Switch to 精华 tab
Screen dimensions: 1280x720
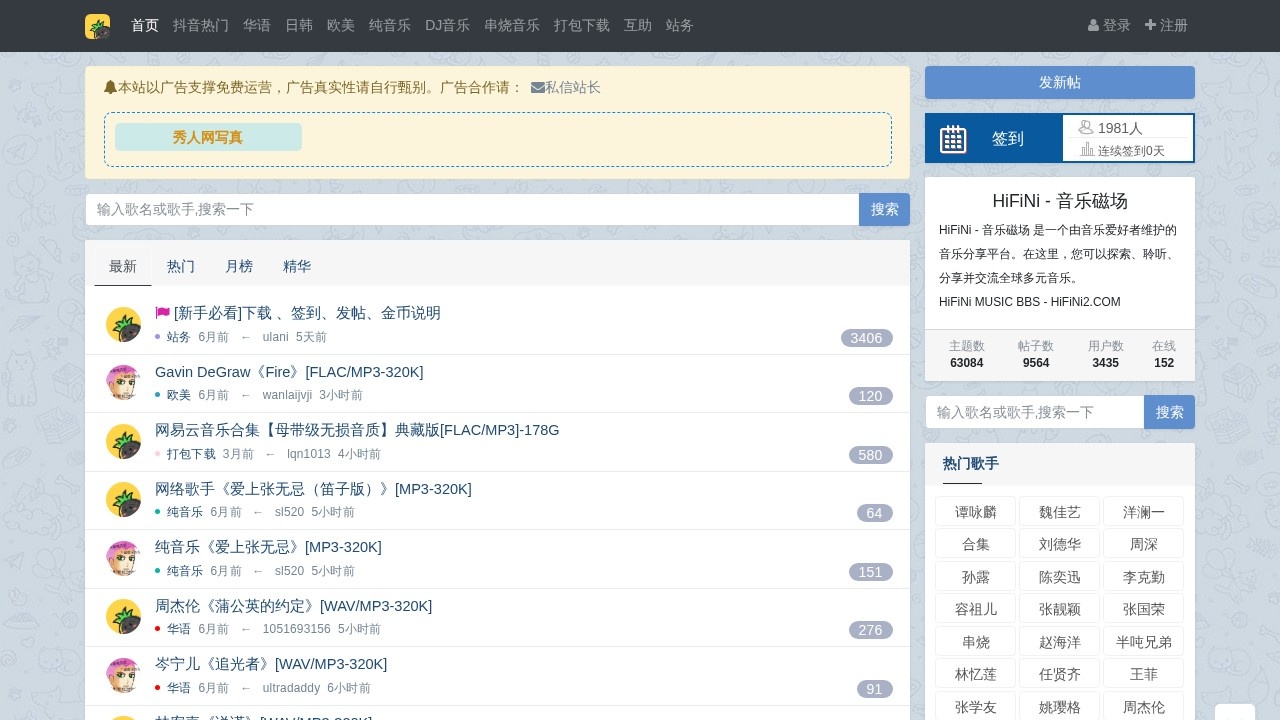pyautogui.click(x=297, y=267)
